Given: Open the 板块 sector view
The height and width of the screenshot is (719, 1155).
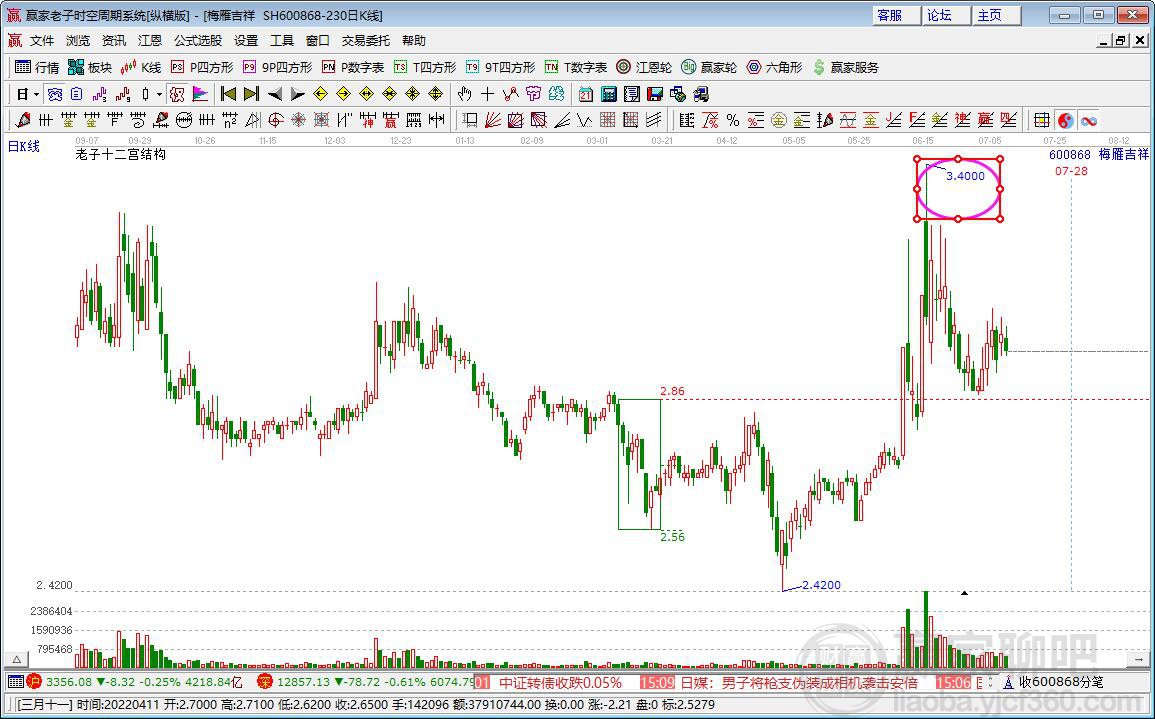Looking at the screenshot, I should 90,67.
